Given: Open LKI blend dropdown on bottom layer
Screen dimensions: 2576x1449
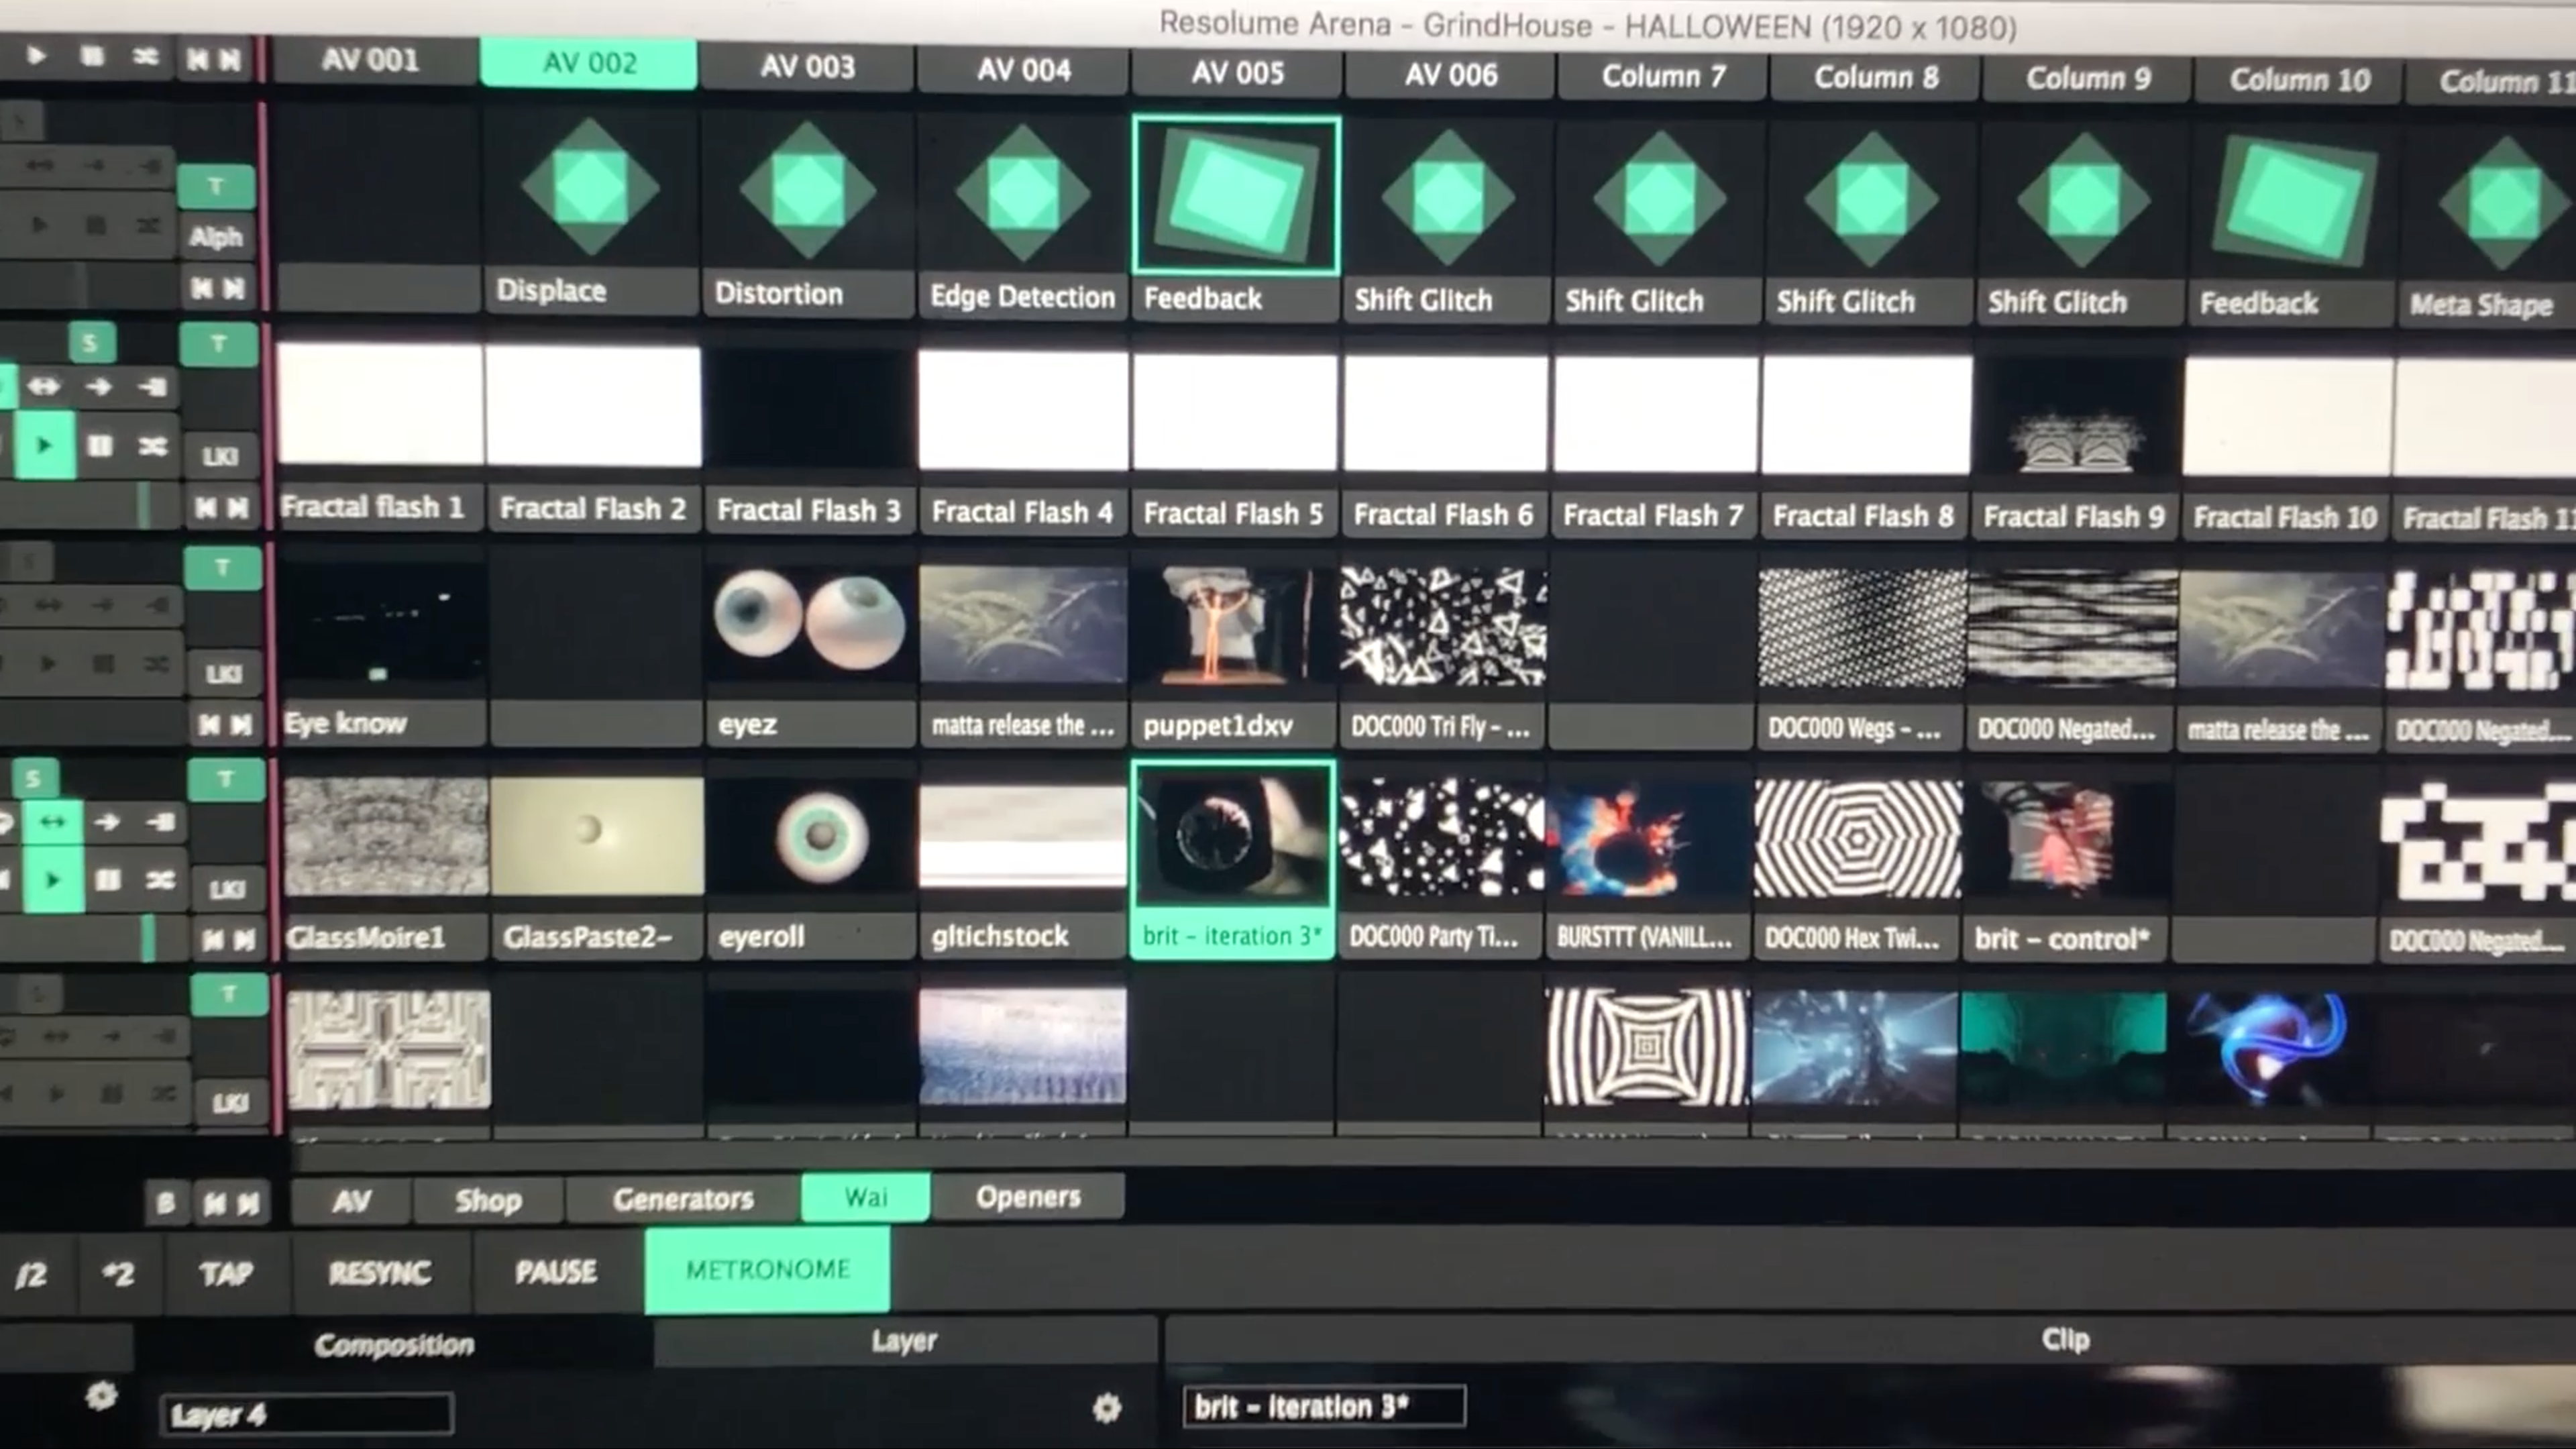Looking at the screenshot, I should click(x=230, y=1102).
